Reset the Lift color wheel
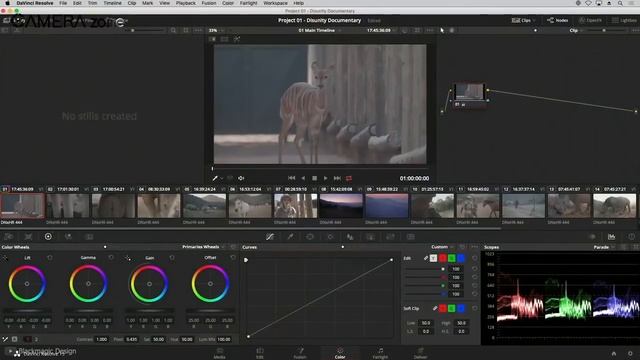640x360 pixels. click(50, 258)
